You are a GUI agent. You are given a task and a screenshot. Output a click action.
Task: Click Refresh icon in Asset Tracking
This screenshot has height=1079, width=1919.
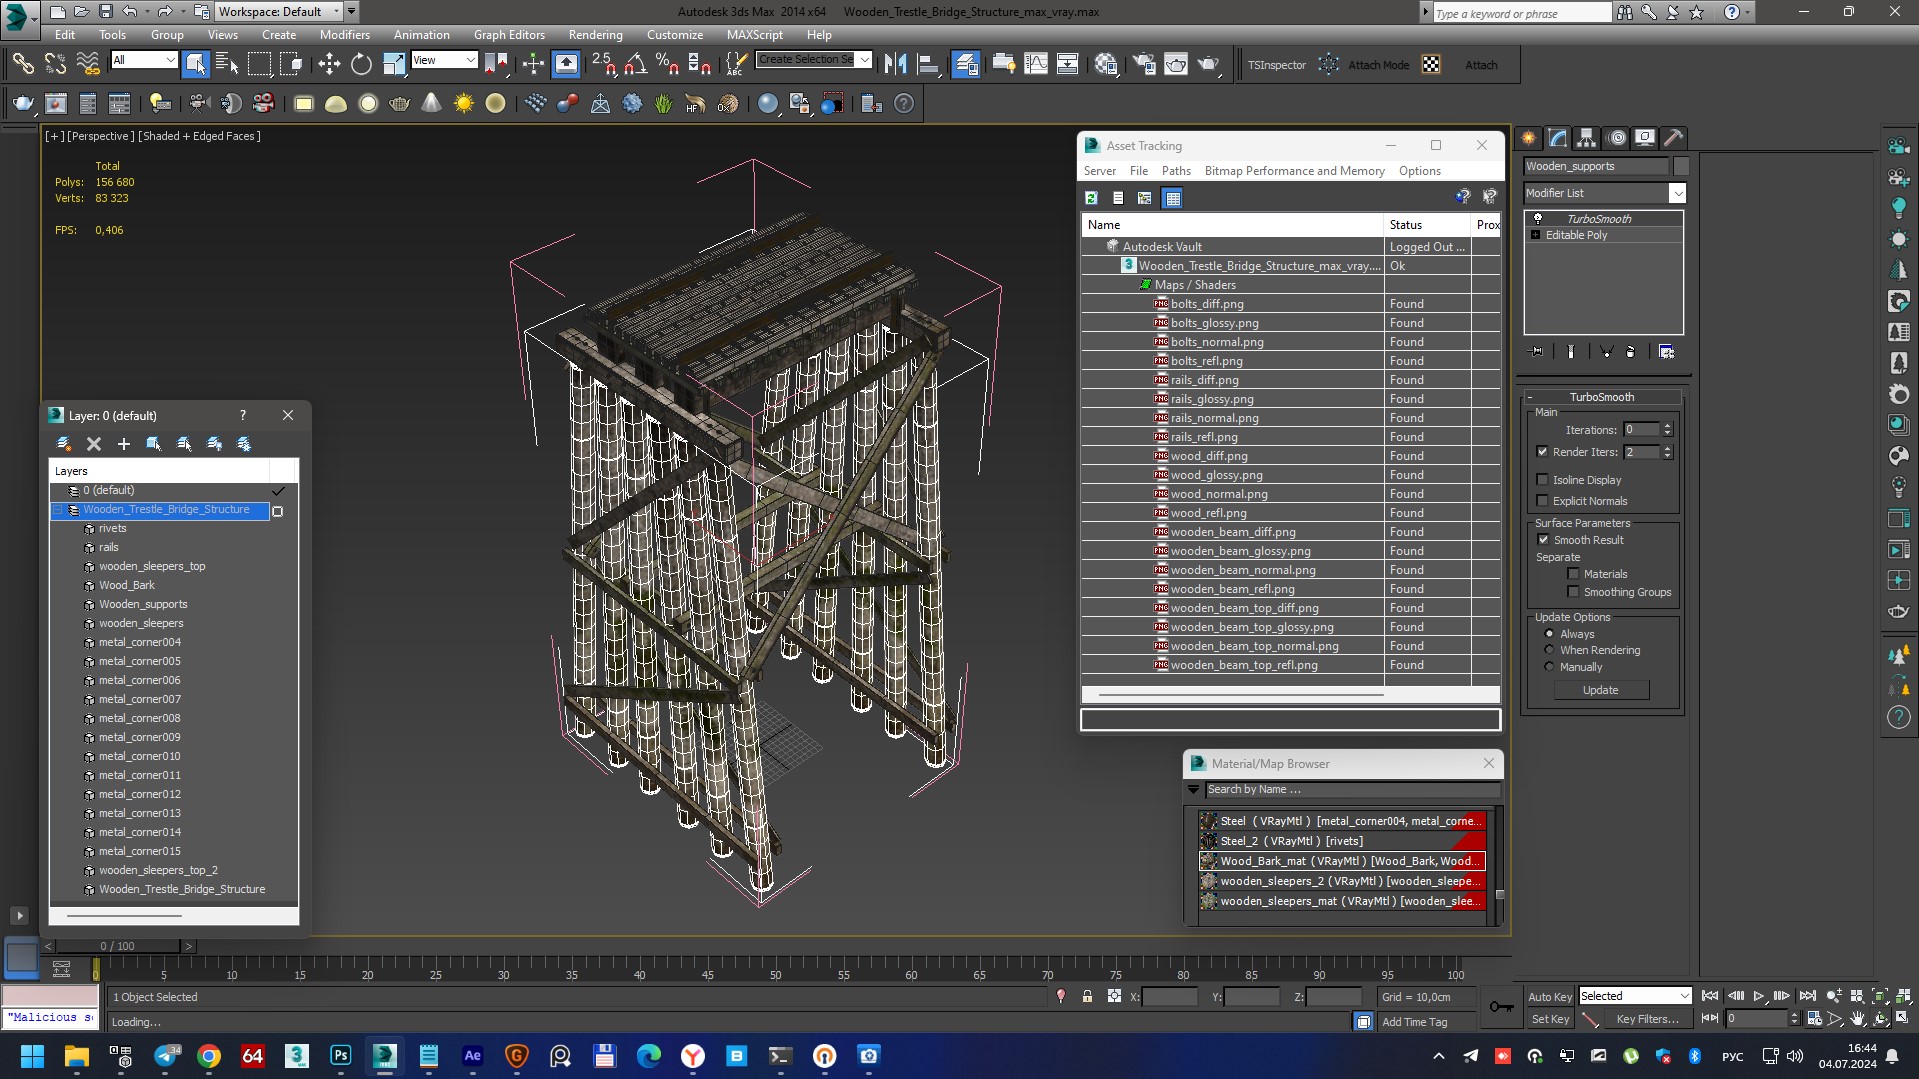tap(1091, 198)
